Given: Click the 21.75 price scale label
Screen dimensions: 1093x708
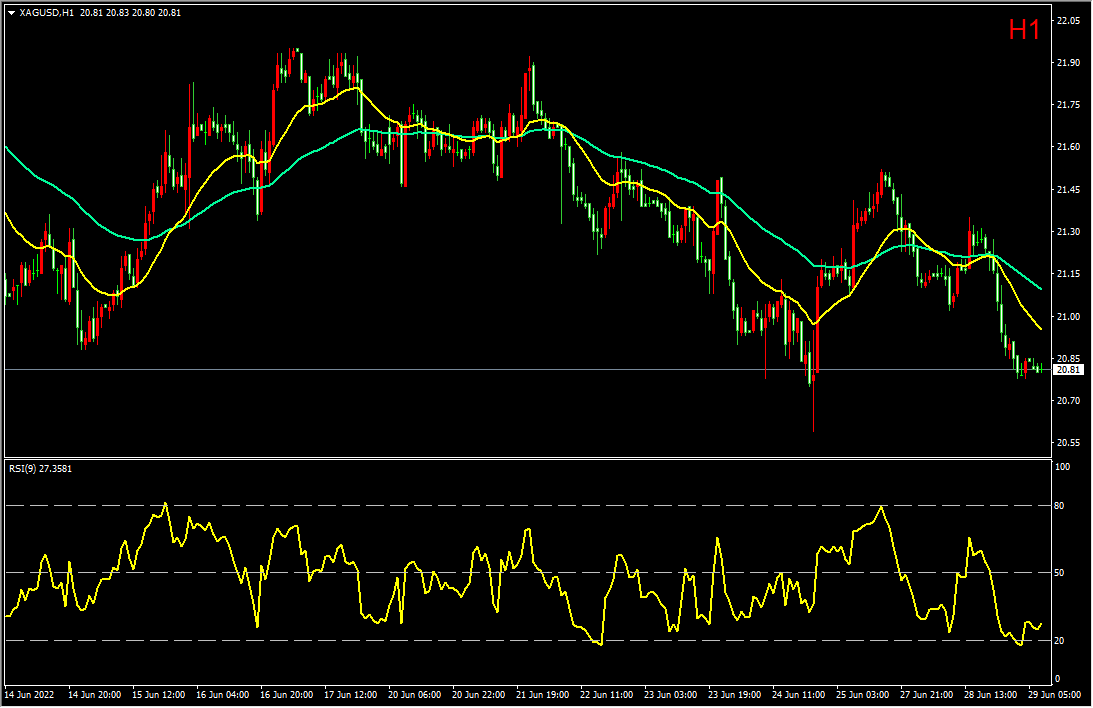Looking at the screenshot, I should (1069, 105).
